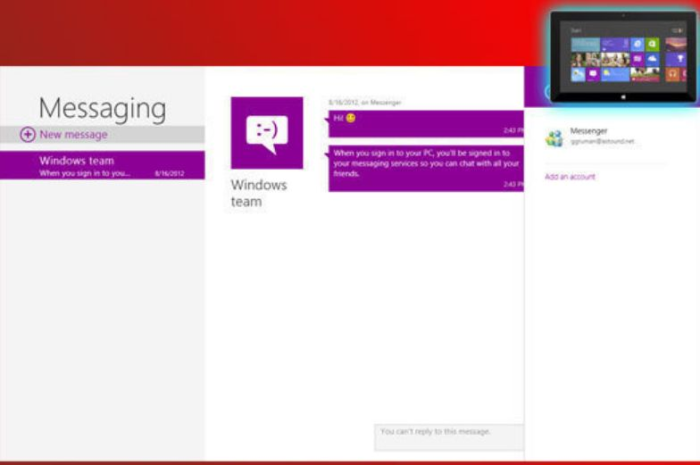This screenshot has height=465, width=700.
Task: Click the email address under Messenger
Action: pos(602,141)
